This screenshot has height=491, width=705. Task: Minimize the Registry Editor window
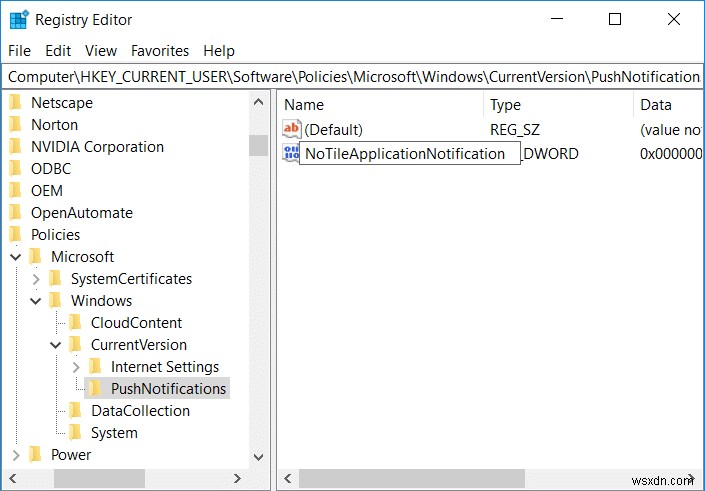point(557,19)
